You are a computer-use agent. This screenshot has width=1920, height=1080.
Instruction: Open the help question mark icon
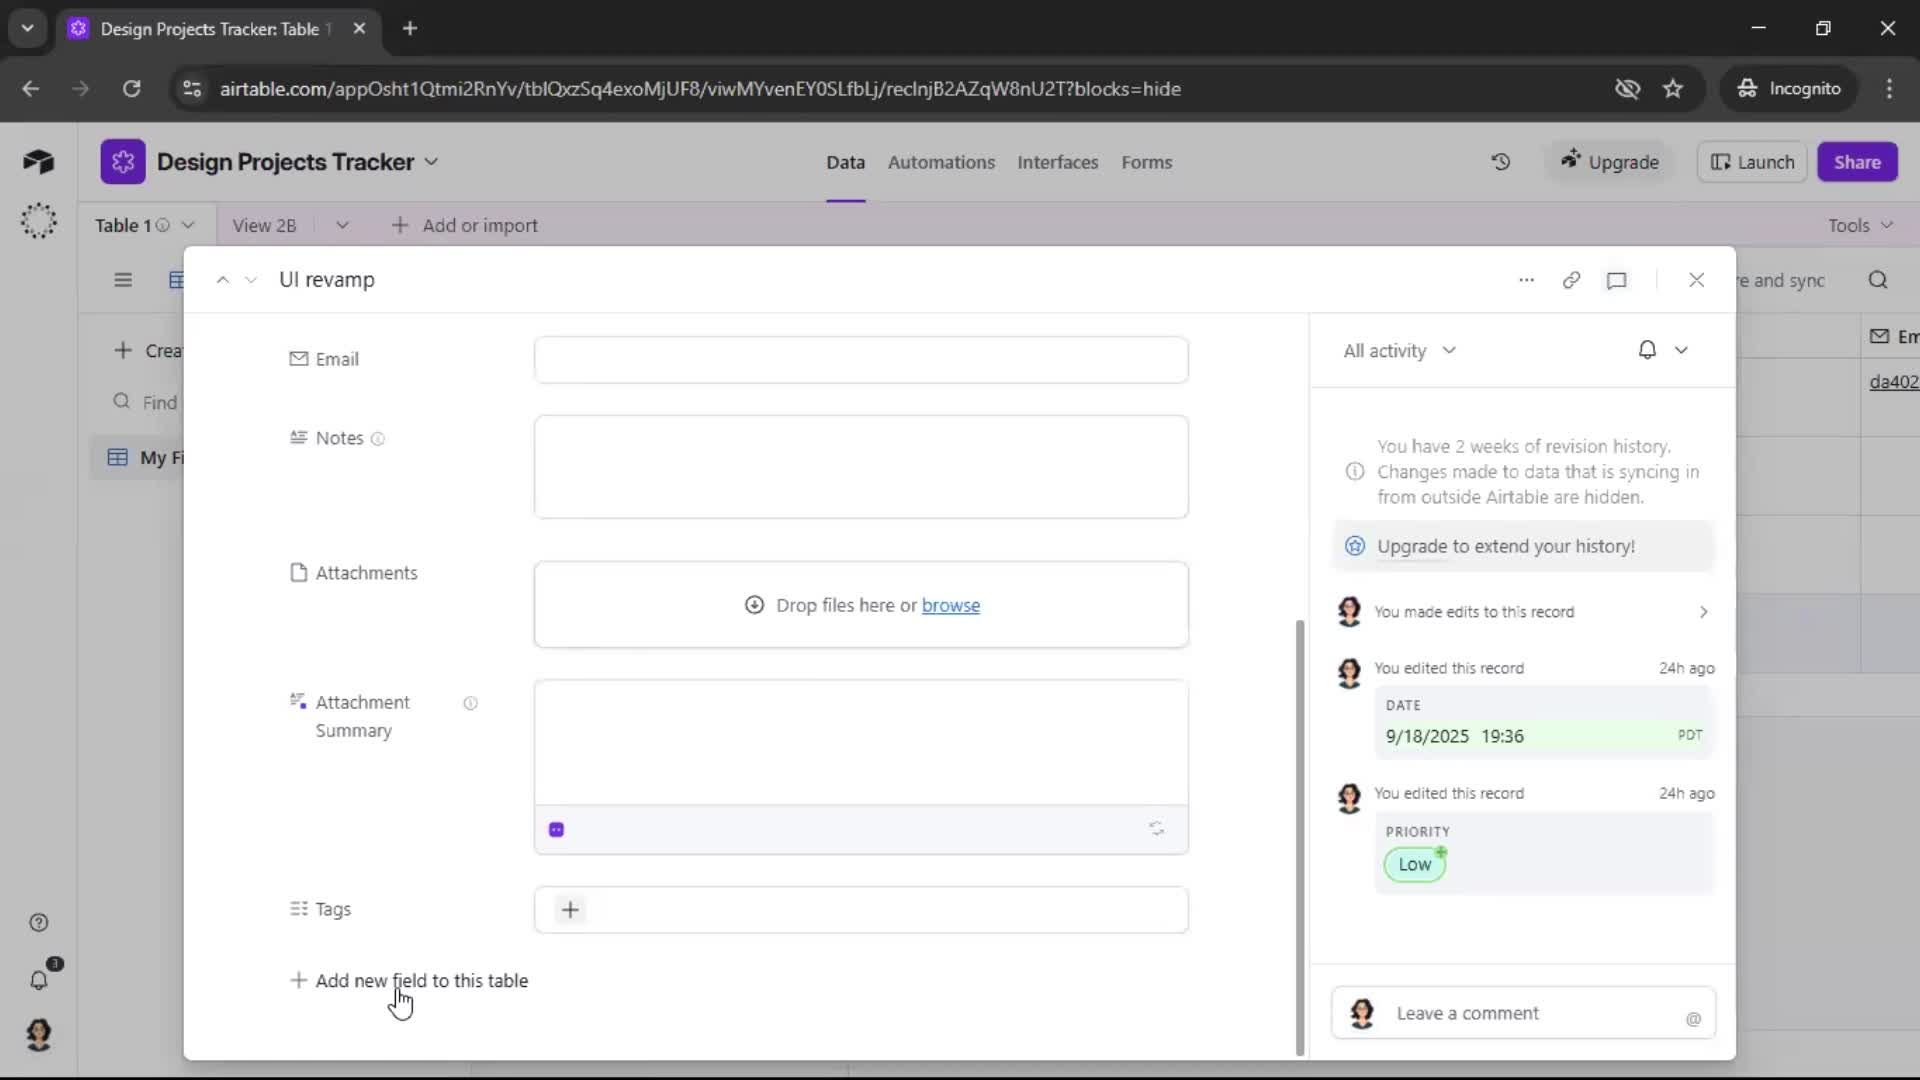click(x=39, y=923)
